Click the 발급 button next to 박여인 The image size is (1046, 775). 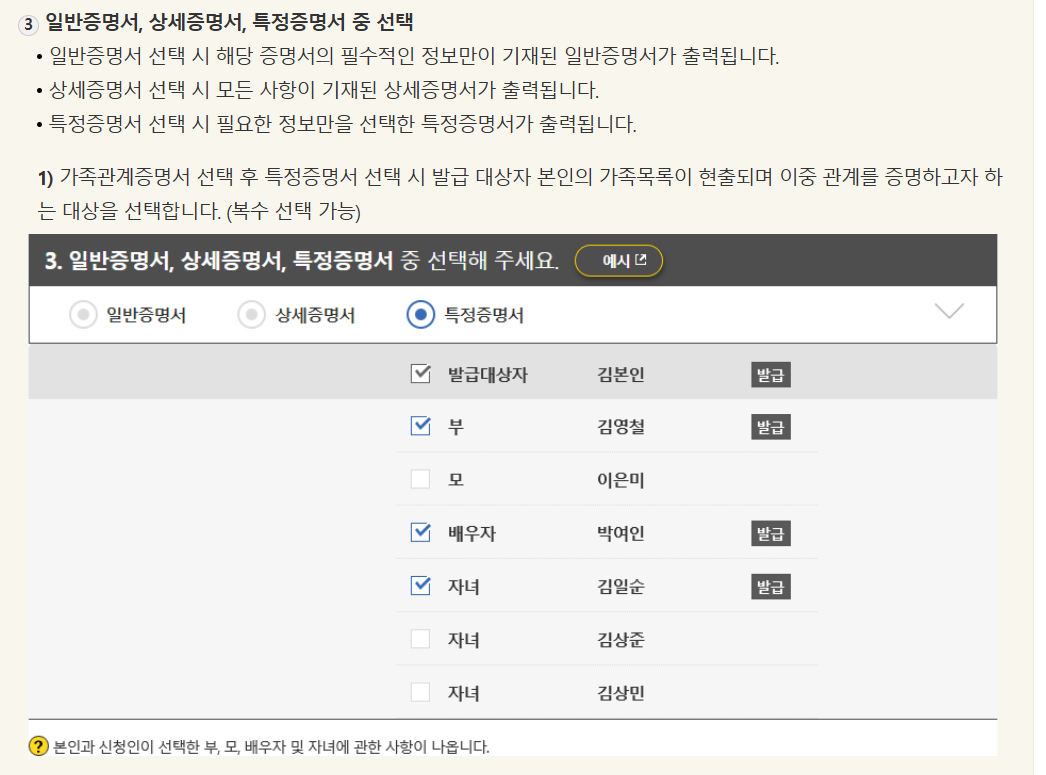coord(768,533)
